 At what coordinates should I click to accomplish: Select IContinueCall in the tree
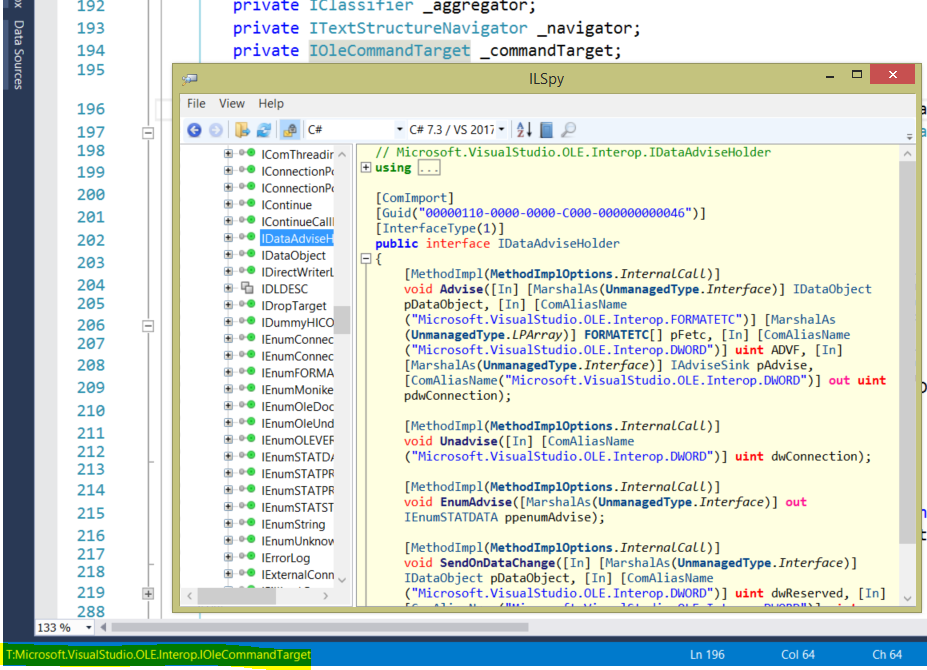[297, 222]
